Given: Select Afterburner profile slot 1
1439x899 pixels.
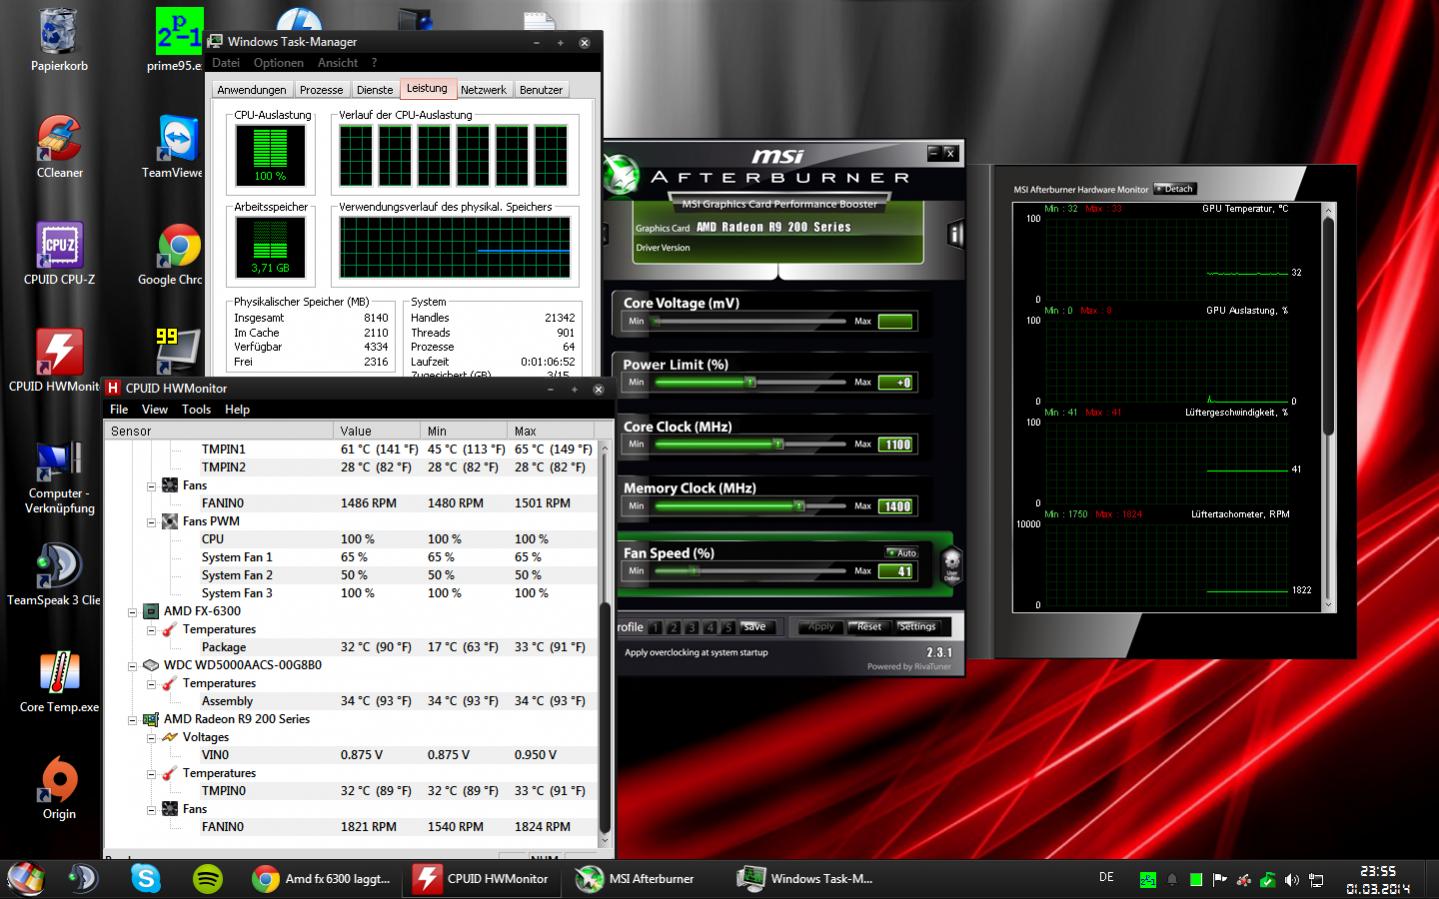Looking at the screenshot, I should click(x=655, y=628).
